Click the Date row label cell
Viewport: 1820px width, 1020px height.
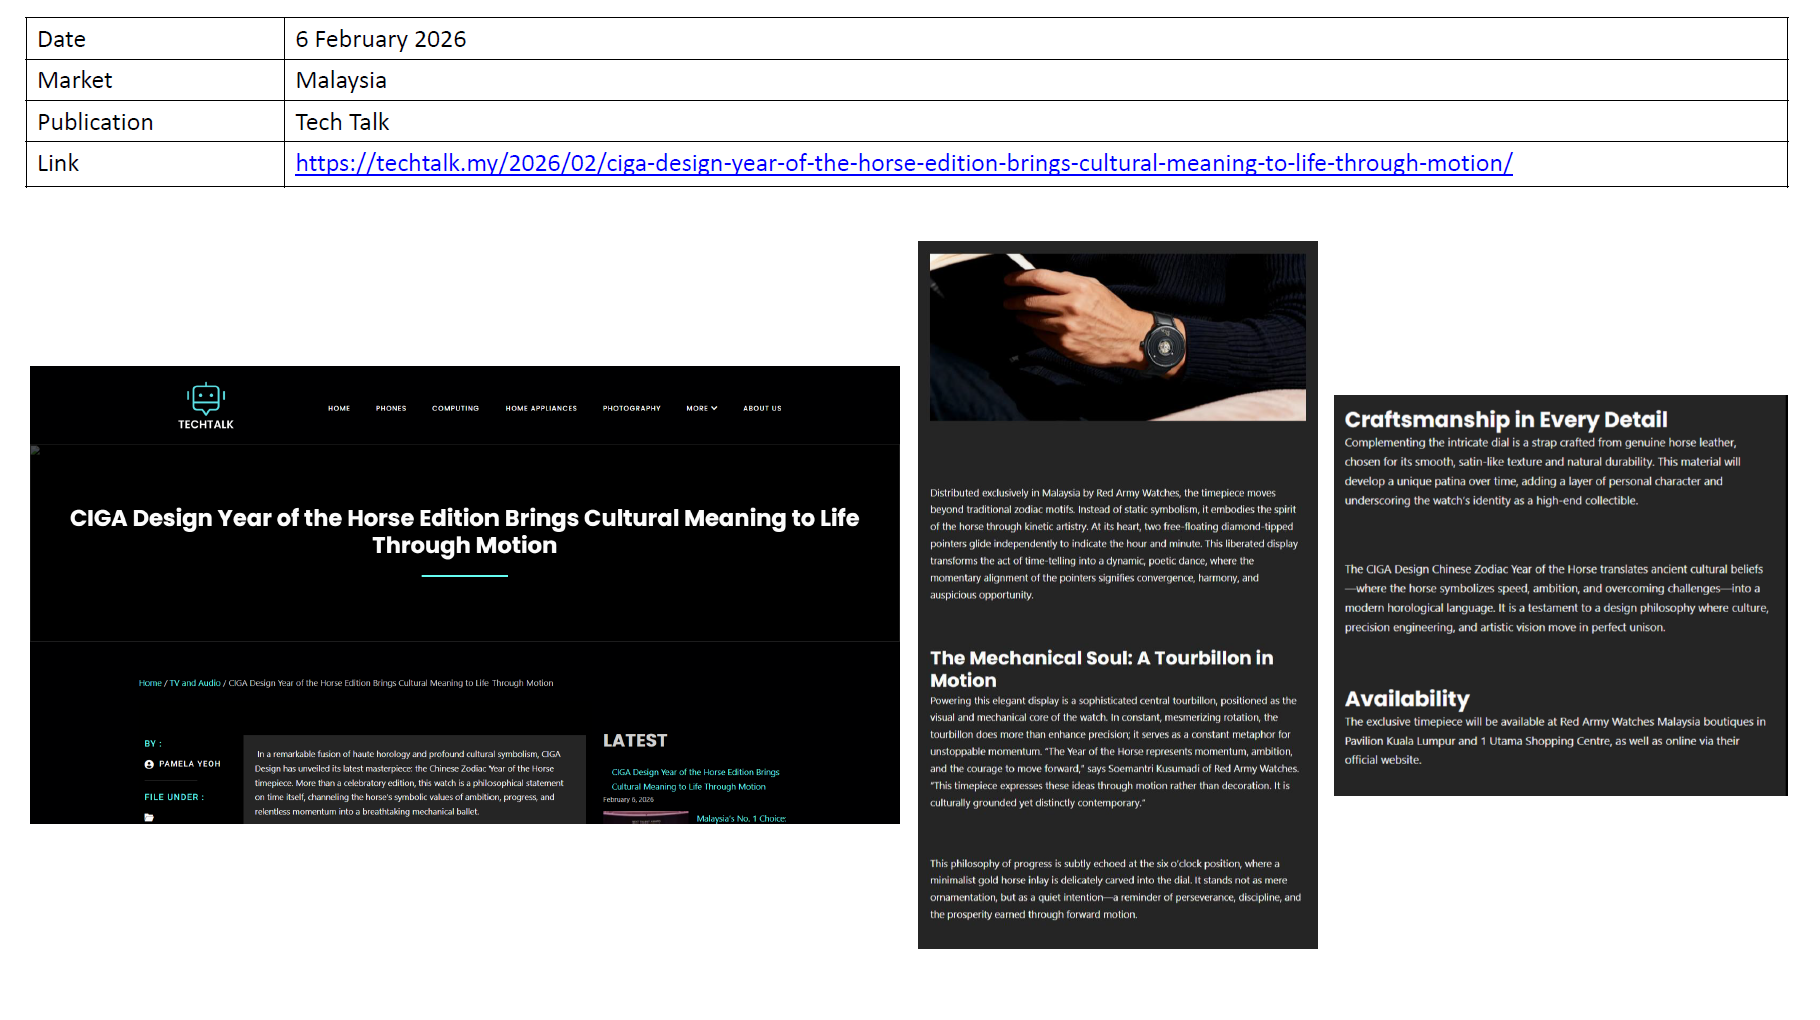(x=155, y=39)
